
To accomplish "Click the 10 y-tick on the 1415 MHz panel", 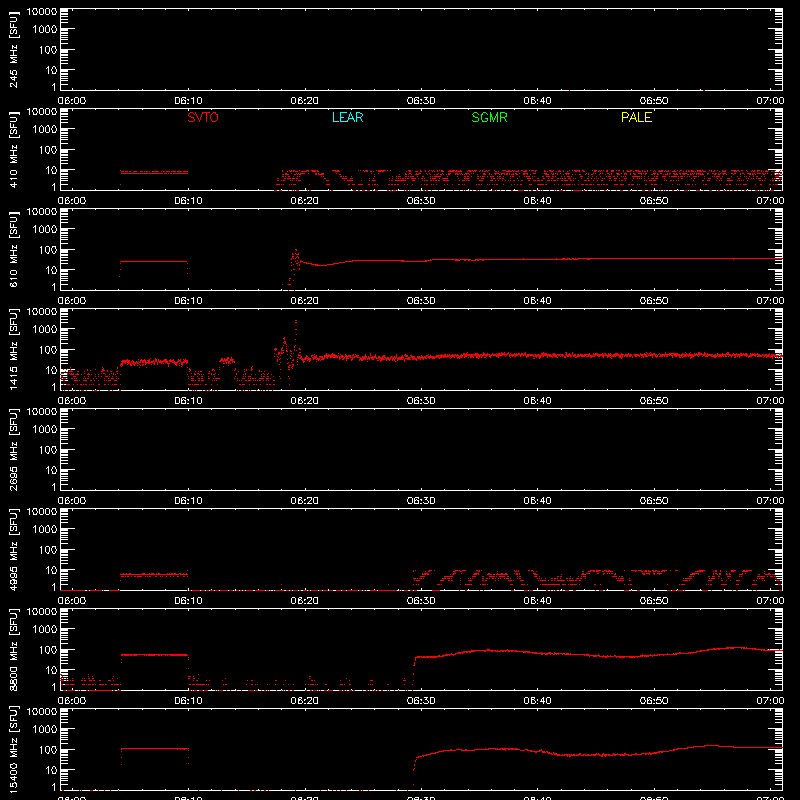I will pyautogui.click(x=51, y=370).
